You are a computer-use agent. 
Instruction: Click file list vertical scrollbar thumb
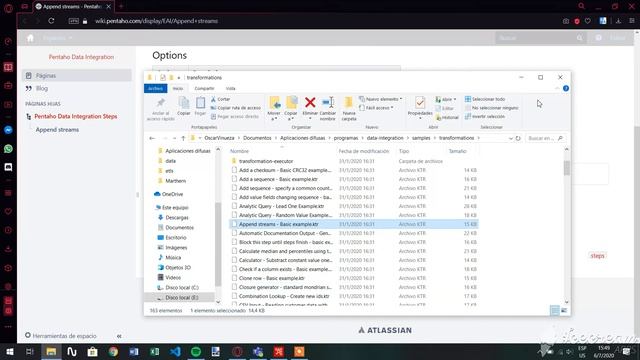(x=567, y=168)
